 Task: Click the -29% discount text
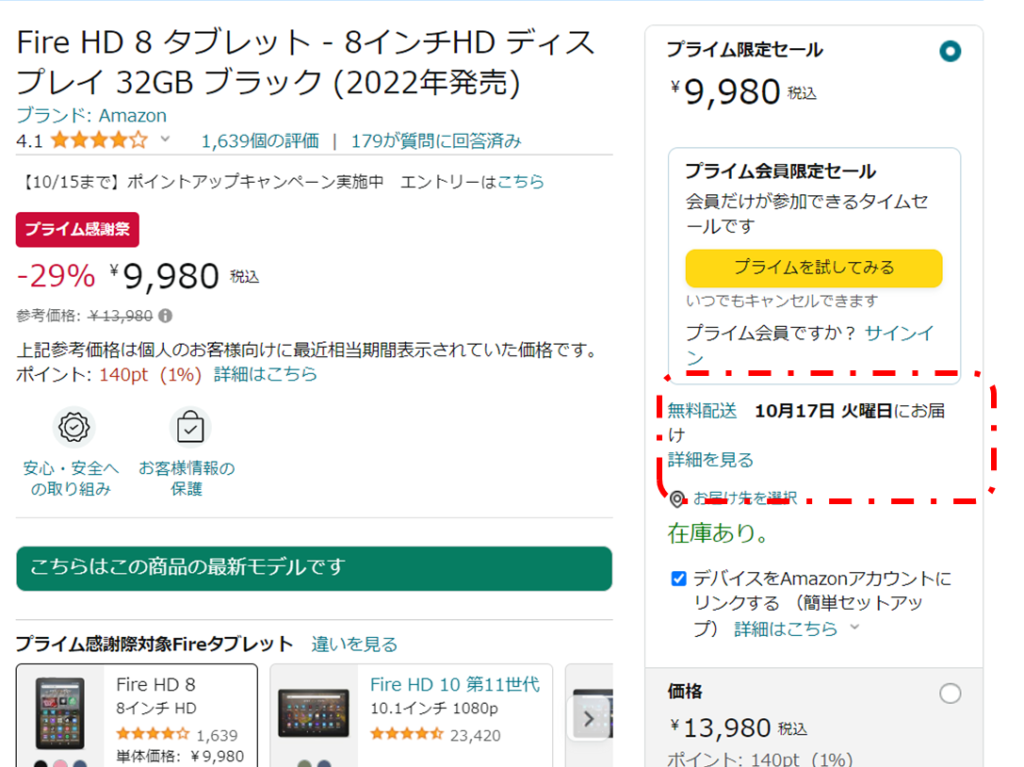pyautogui.click(x=56, y=276)
